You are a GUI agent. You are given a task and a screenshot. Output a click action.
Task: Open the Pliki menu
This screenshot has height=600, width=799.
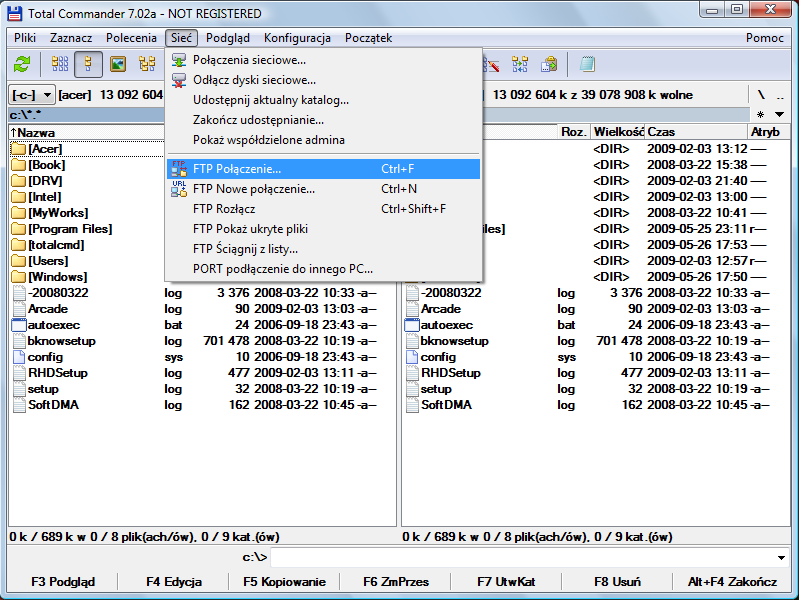tap(25, 38)
